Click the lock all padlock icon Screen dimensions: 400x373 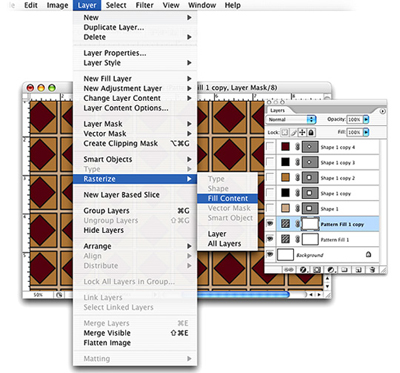coord(311,132)
